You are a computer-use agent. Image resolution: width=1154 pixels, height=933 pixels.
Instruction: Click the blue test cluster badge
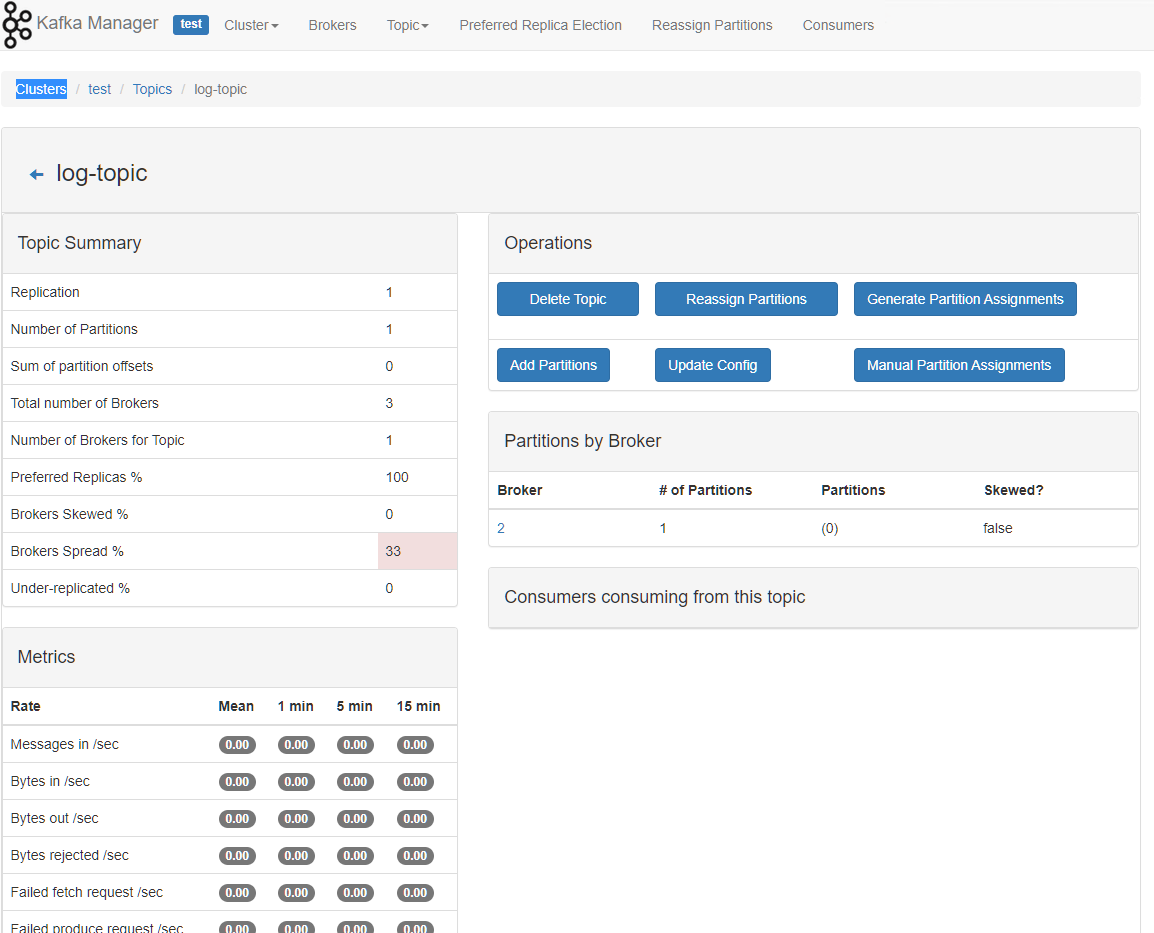[191, 24]
